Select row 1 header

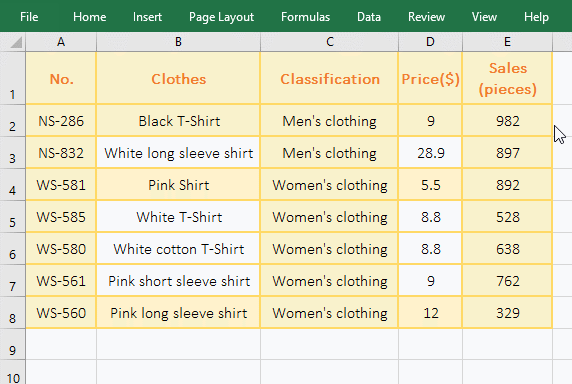coord(13,78)
